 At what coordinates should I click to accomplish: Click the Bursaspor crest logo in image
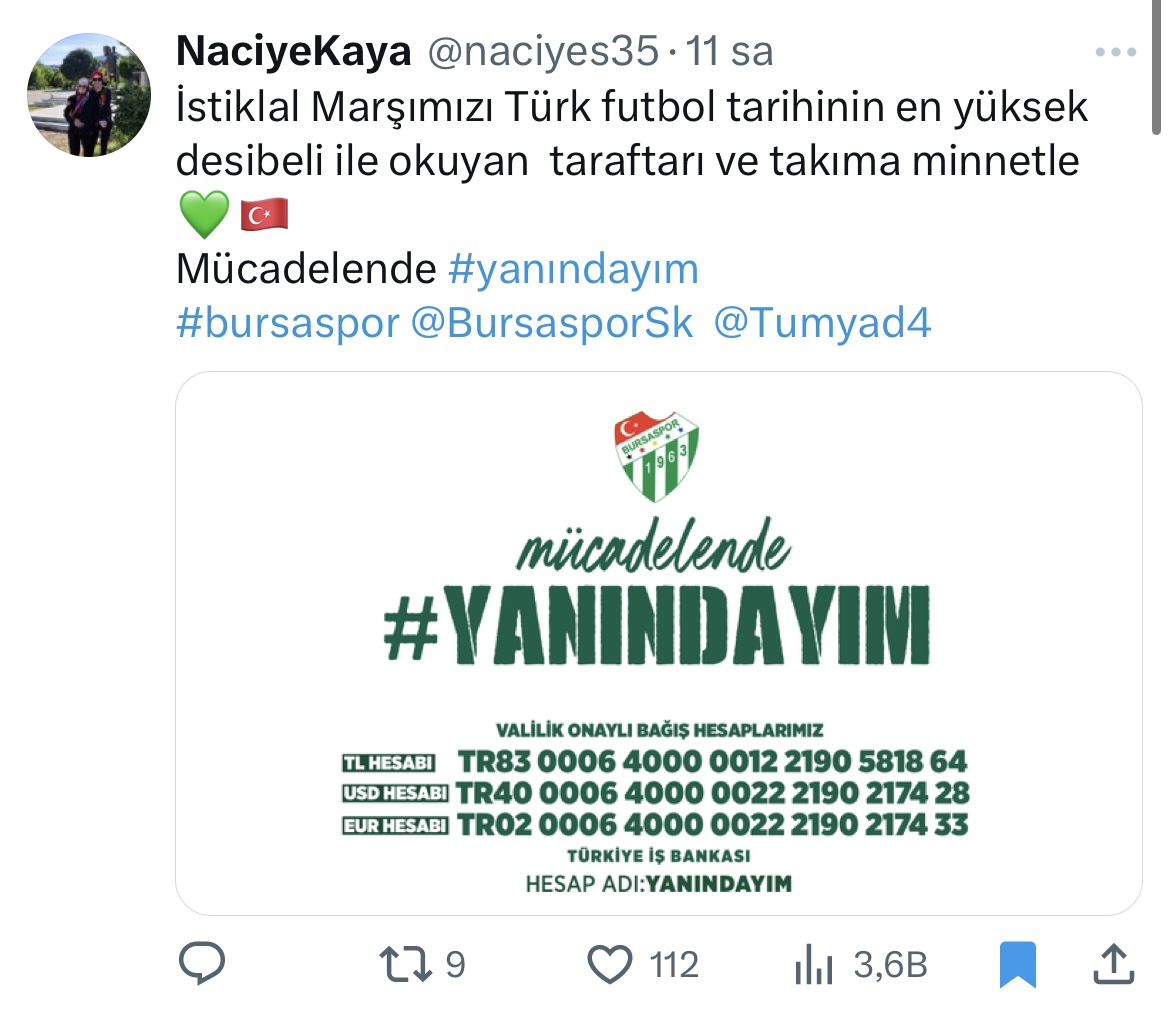657,455
